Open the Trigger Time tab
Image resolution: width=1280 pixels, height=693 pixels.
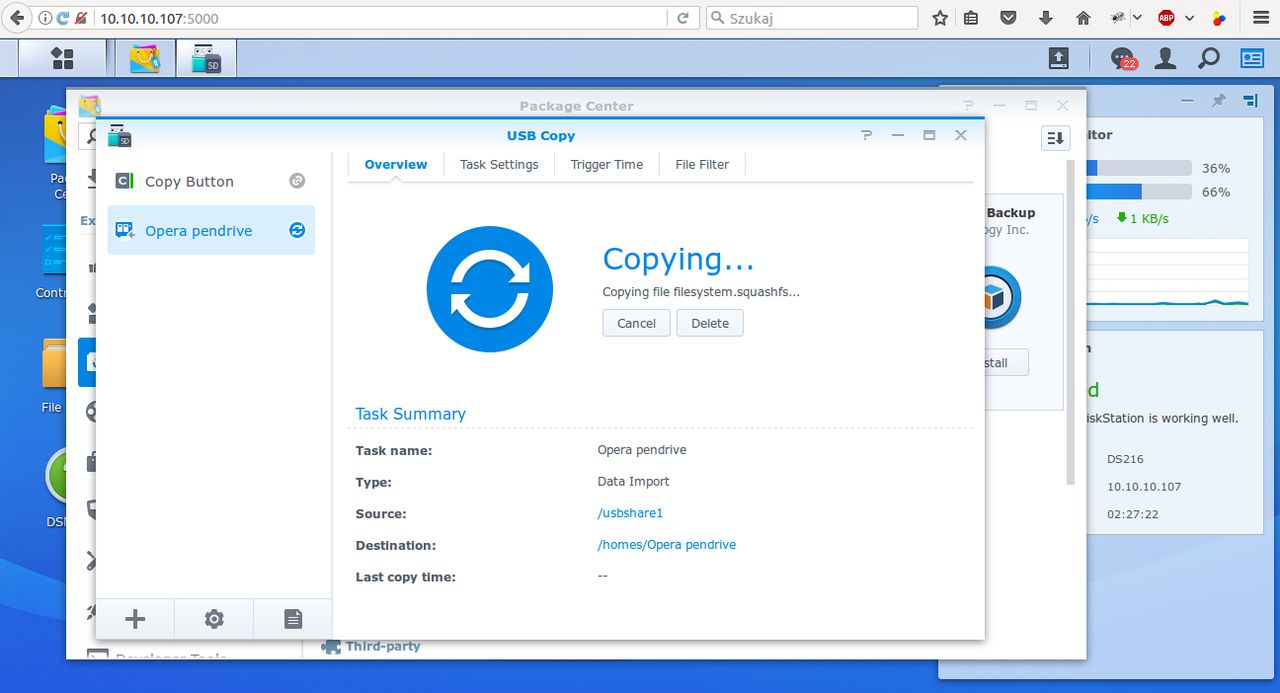pos(607,164)
